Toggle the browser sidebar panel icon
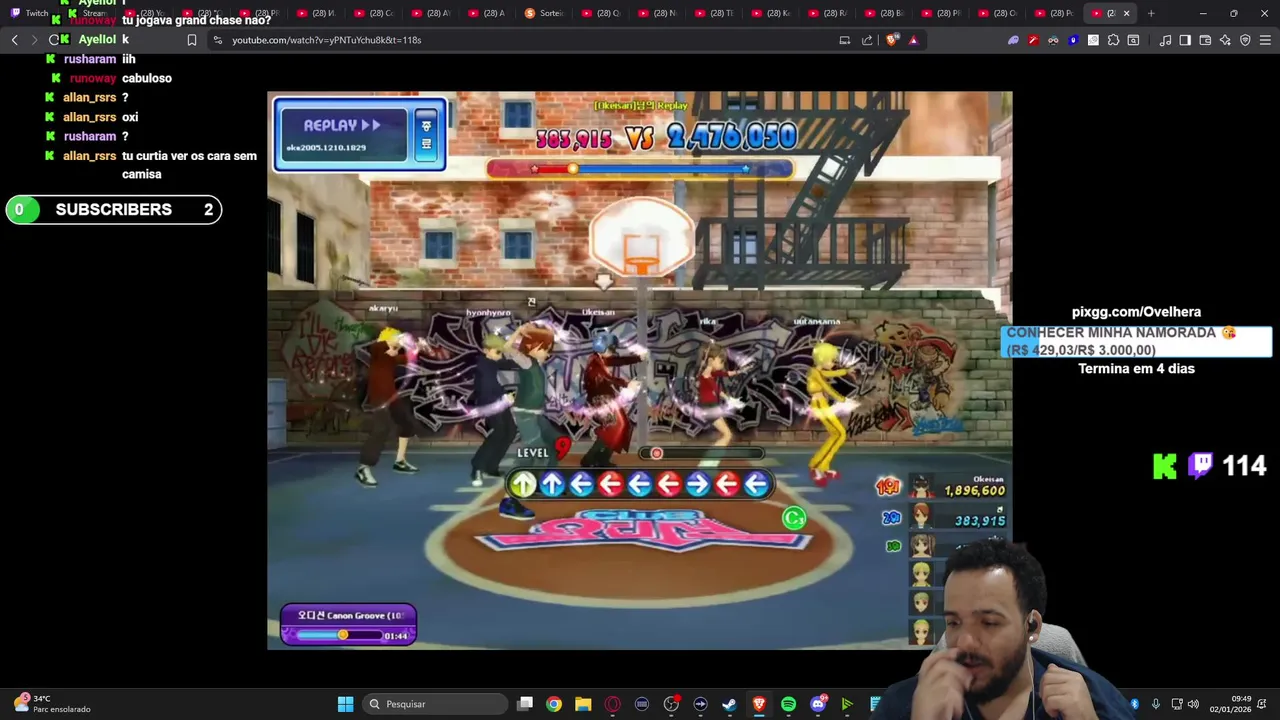The image size is (1280, 720). coord(1185,40)
